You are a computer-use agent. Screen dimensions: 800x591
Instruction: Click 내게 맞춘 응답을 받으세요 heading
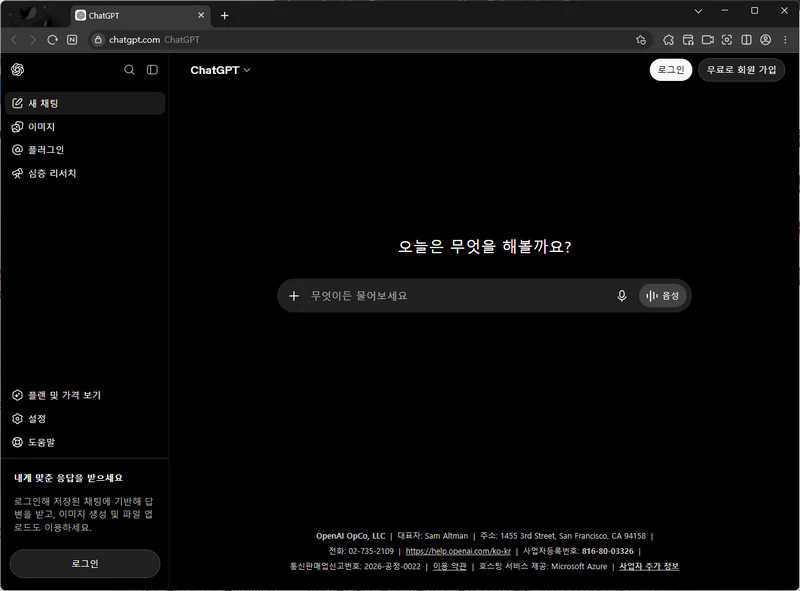click(68, 478)
